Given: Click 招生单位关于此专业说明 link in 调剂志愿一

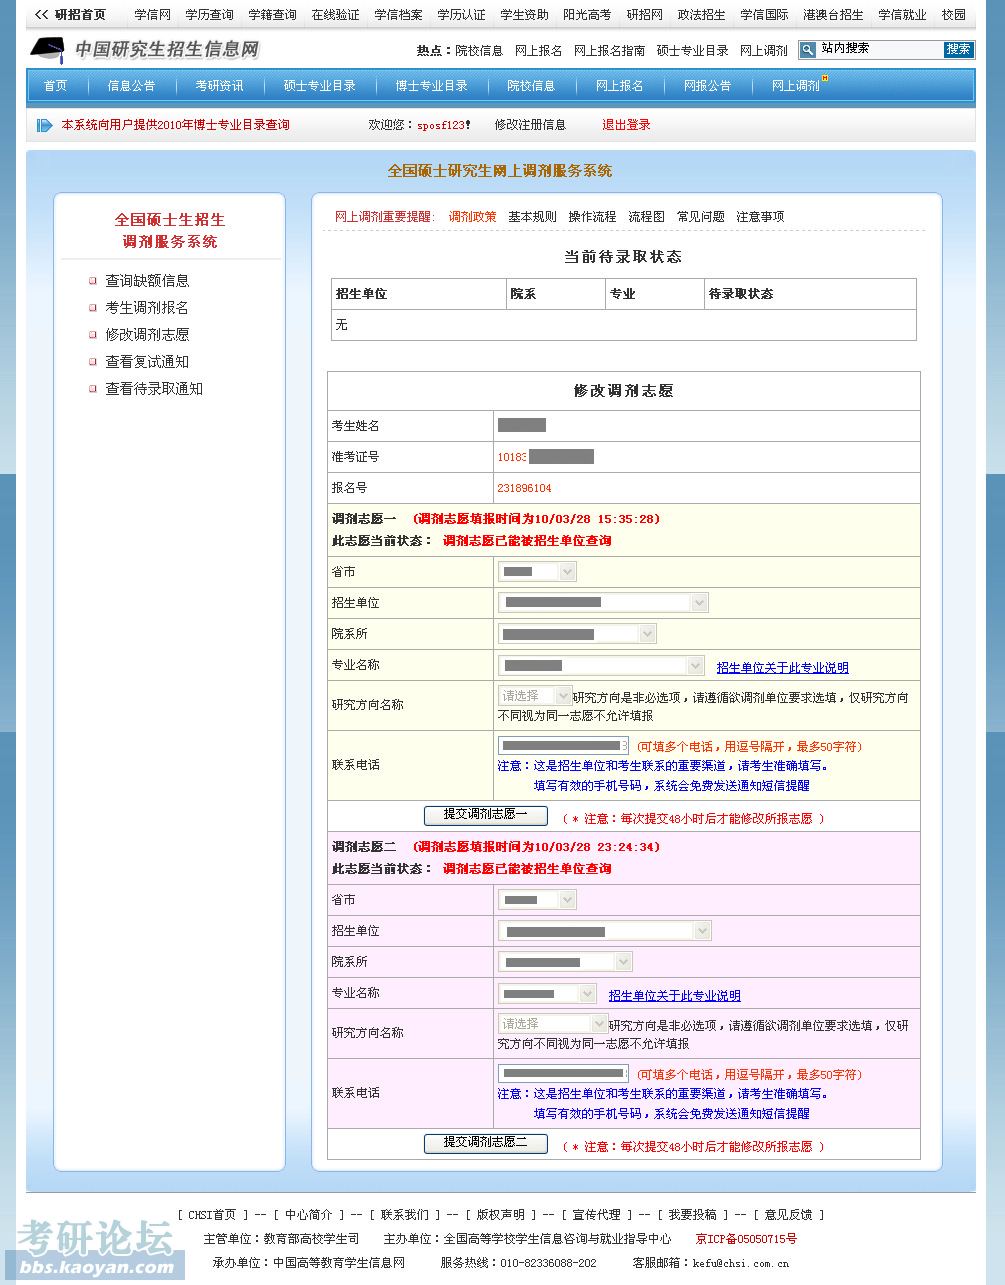Looking at the screenshot, I should (x=782, y=668).
